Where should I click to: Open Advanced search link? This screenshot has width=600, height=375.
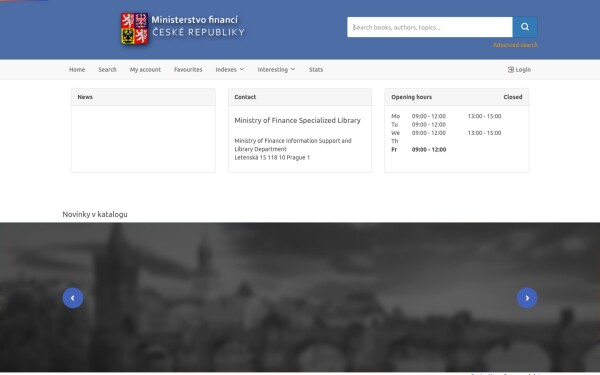[x=515, y=45]
